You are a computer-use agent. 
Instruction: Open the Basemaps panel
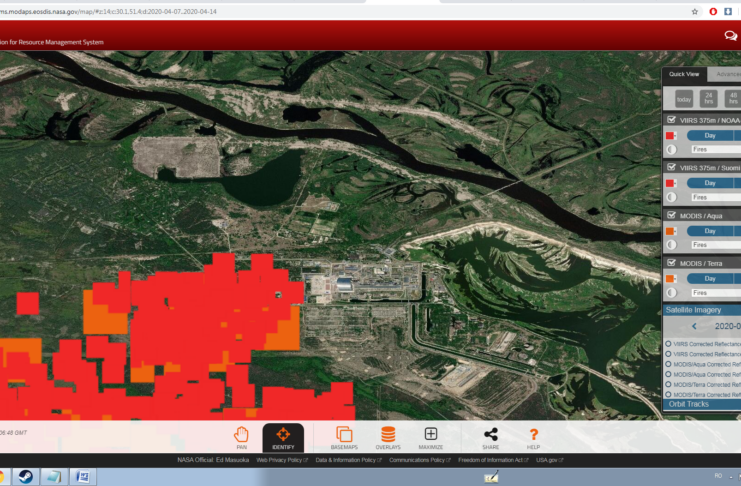[x=344, y=437]
